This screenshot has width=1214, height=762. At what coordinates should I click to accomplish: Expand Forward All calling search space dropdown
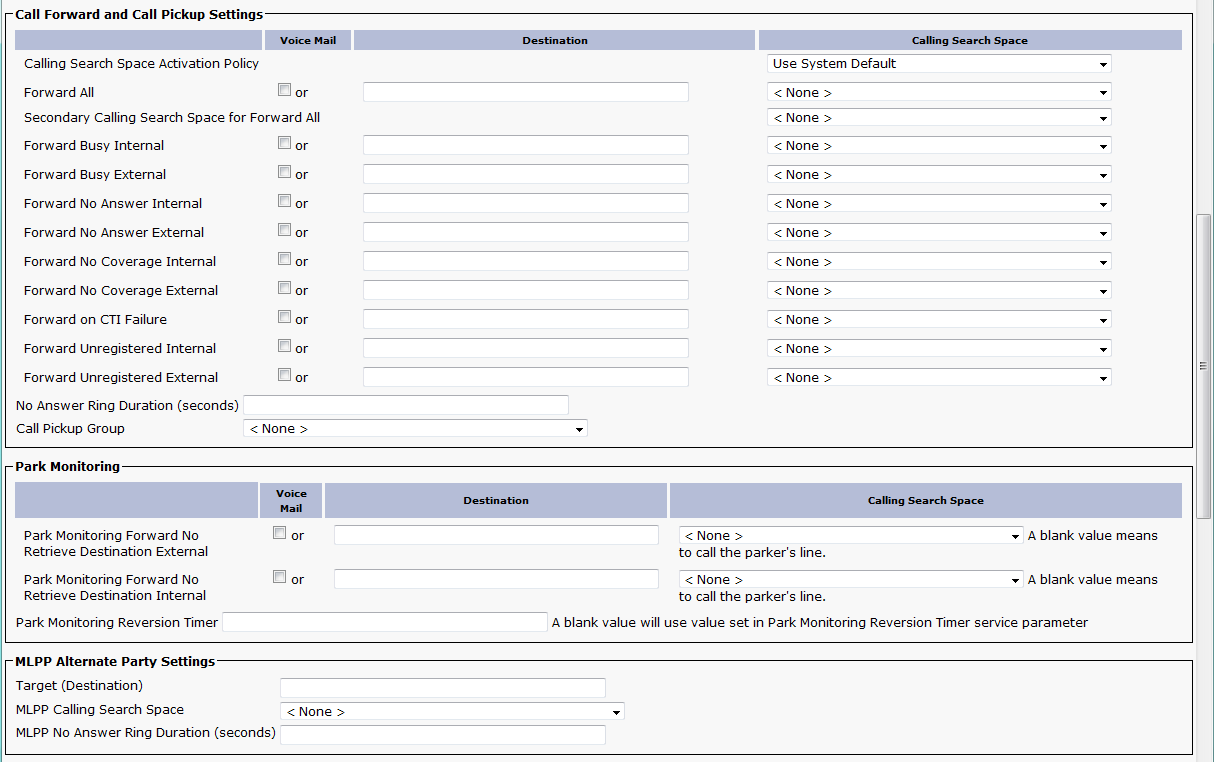pyautogui.click(x=939, y=93)
